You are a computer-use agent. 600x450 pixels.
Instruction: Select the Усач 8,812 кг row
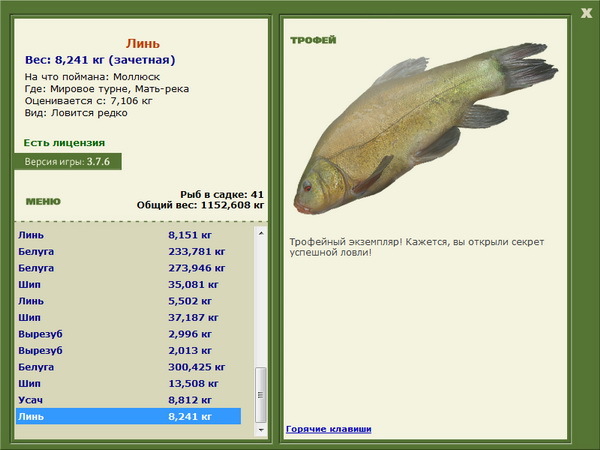tap(129, 400)
